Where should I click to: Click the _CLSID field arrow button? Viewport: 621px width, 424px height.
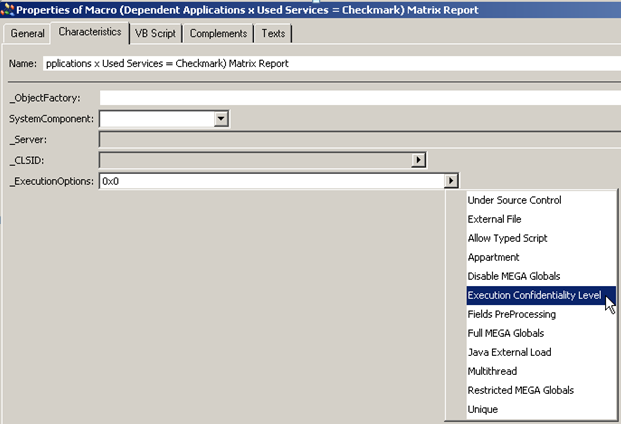pyautogui.click(x=419, y=160)
